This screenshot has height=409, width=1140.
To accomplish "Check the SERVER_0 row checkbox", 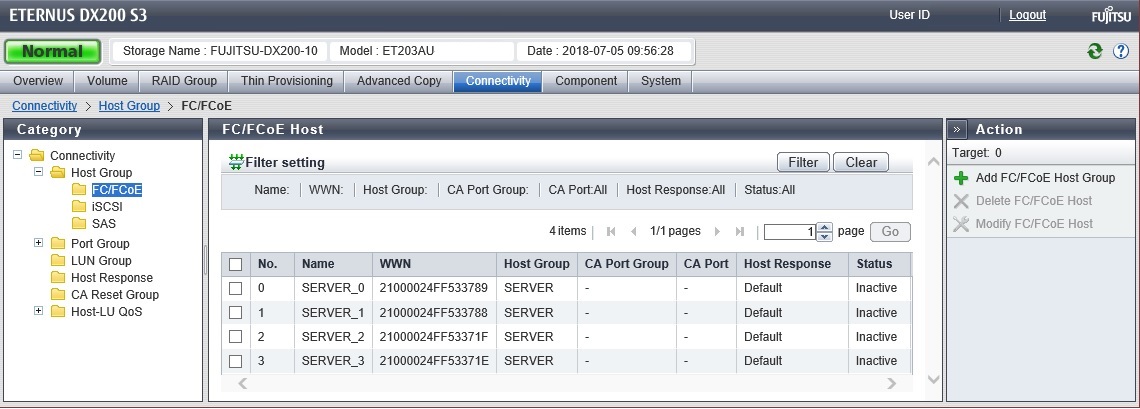I will pos(236,288).
